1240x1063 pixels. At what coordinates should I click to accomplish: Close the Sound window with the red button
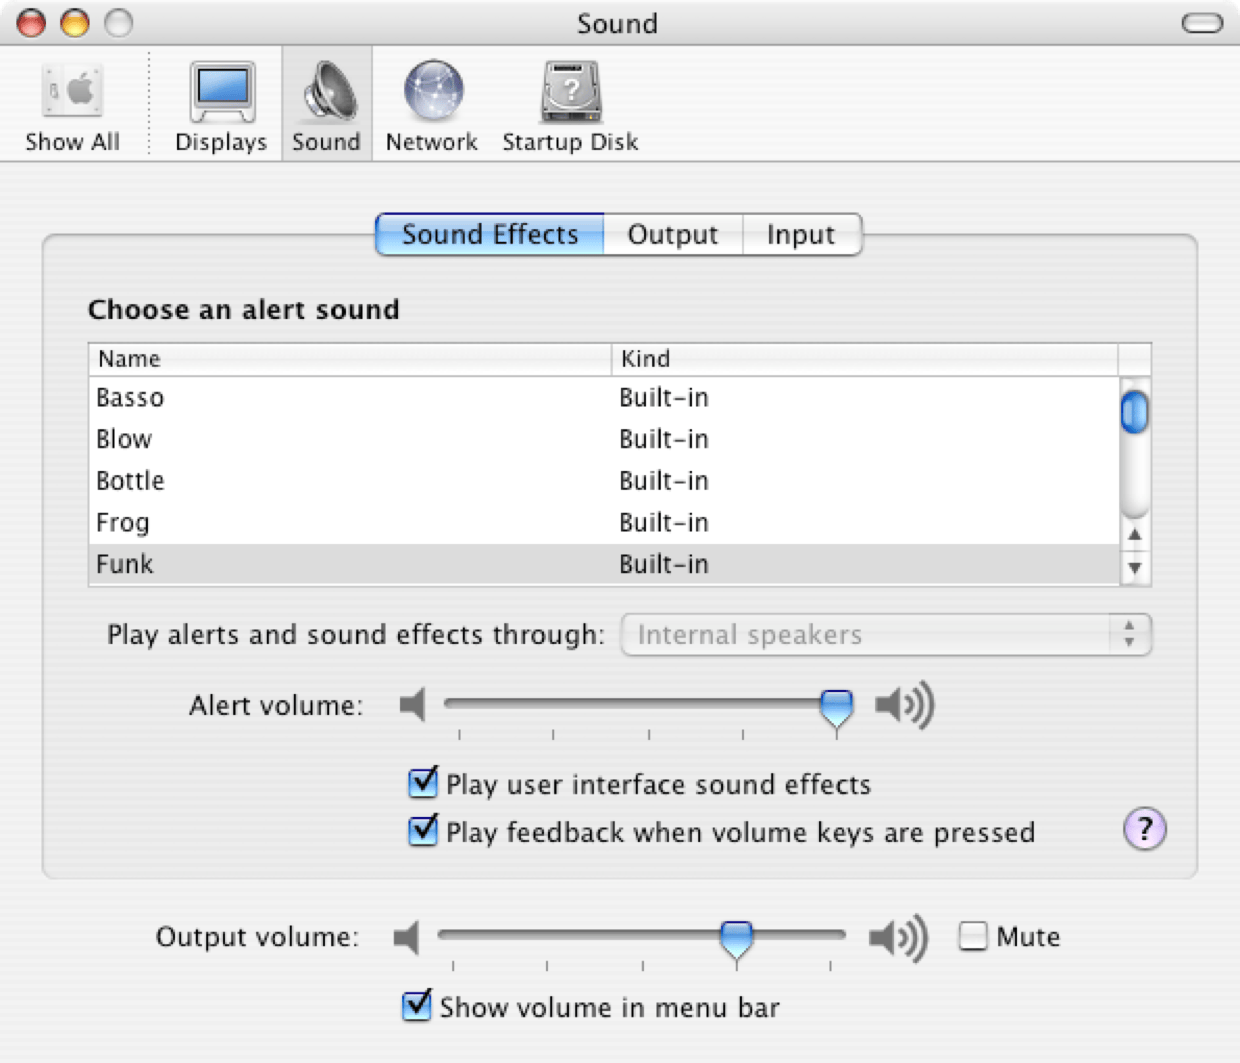(x=32, y=22)
